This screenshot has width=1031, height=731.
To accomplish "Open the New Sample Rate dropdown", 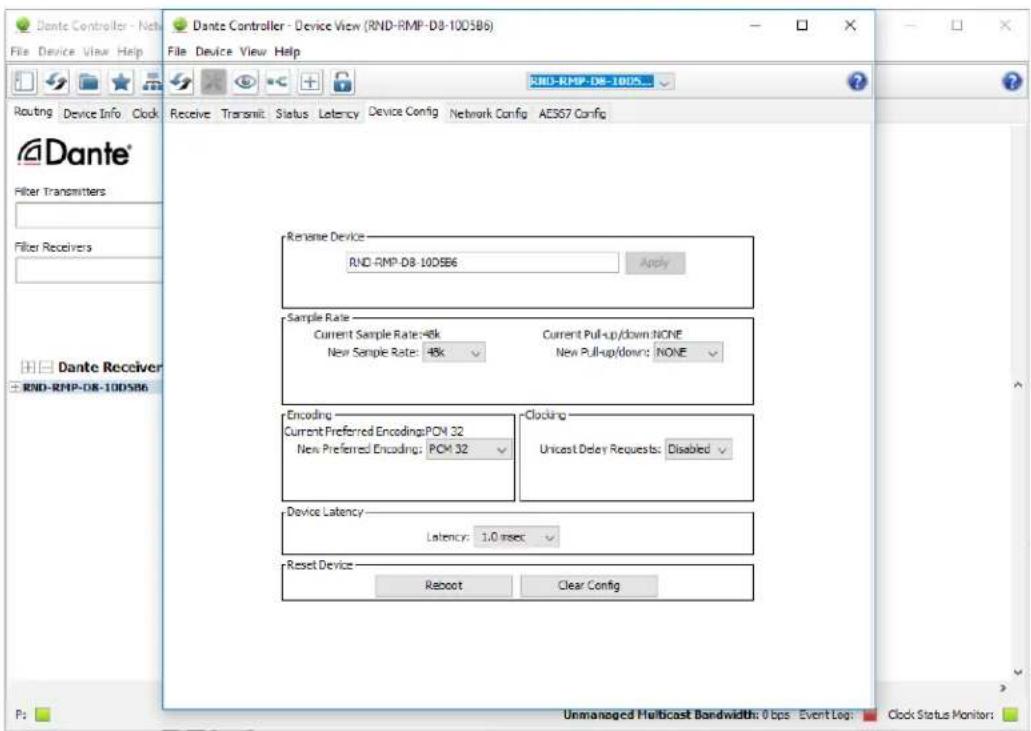I will (454, 352).
